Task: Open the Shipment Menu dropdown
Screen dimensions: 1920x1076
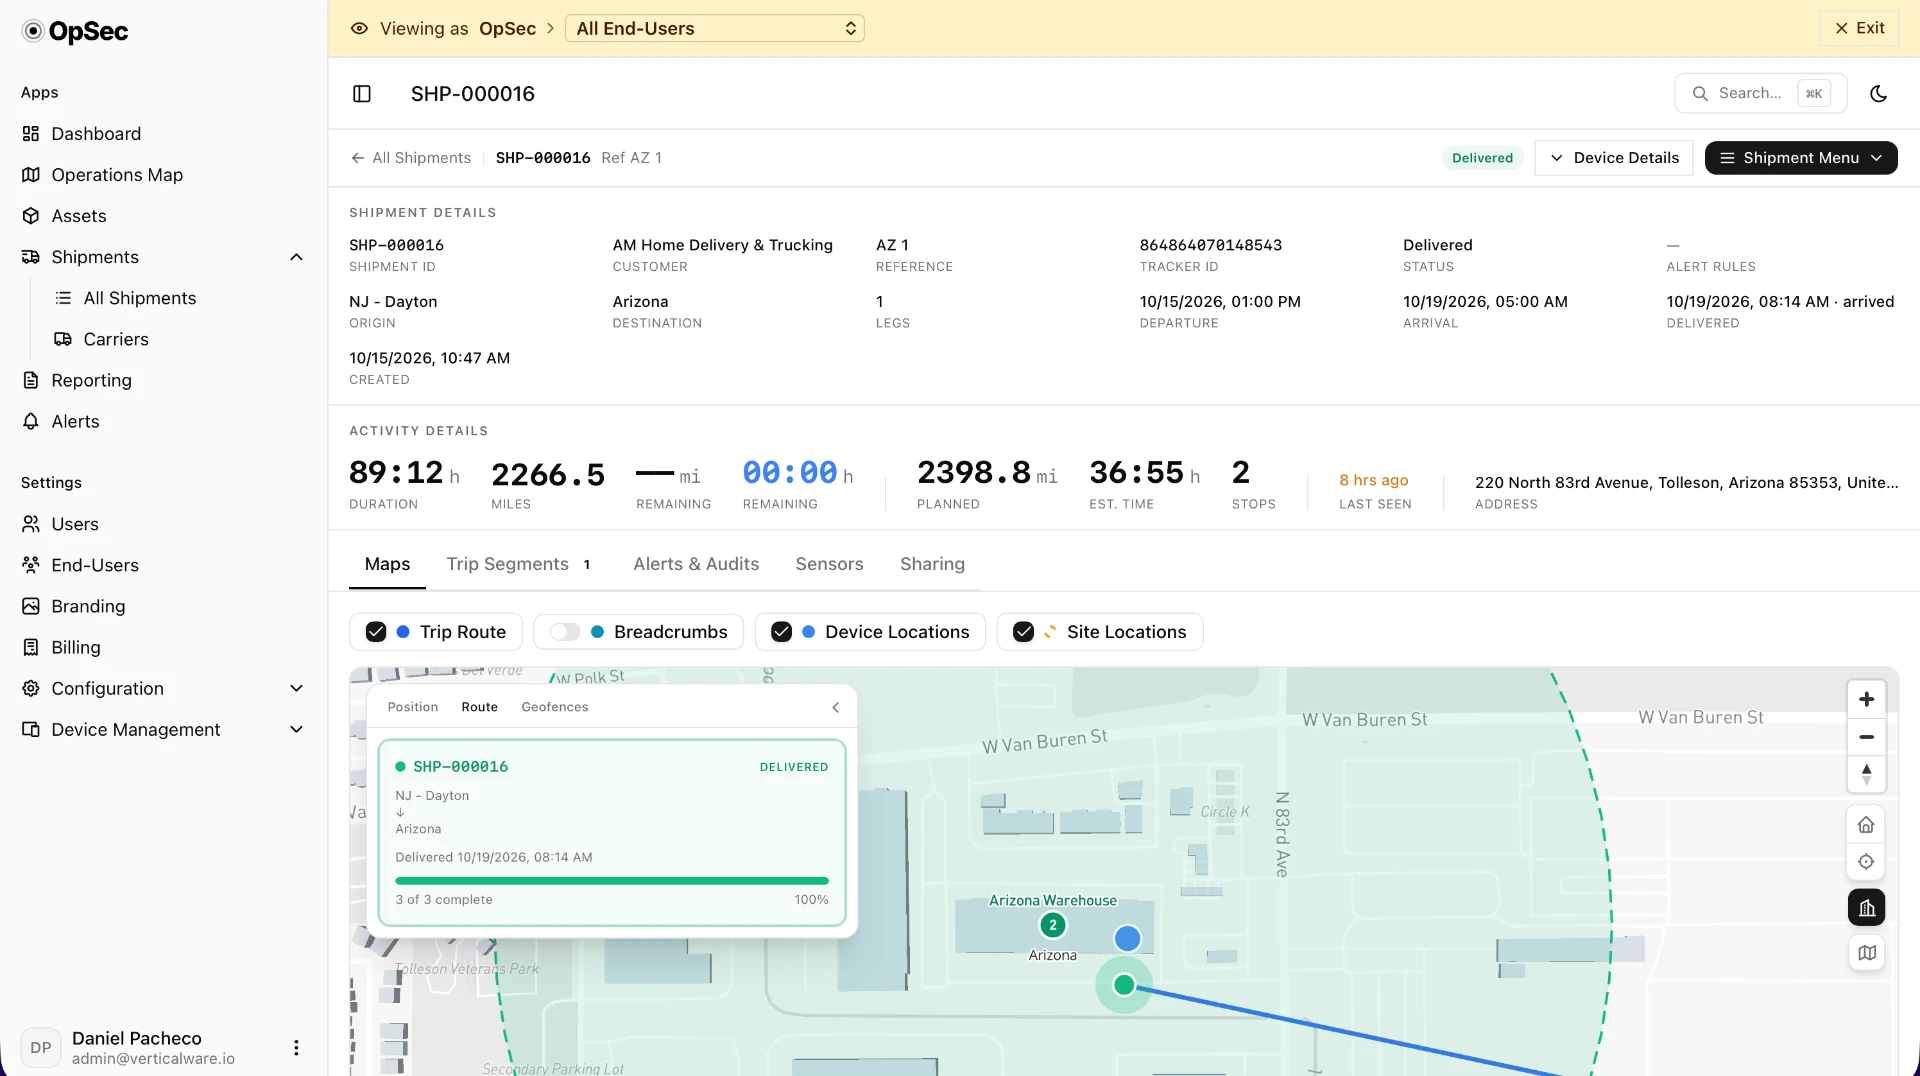Action: [x=1801, y=158]
